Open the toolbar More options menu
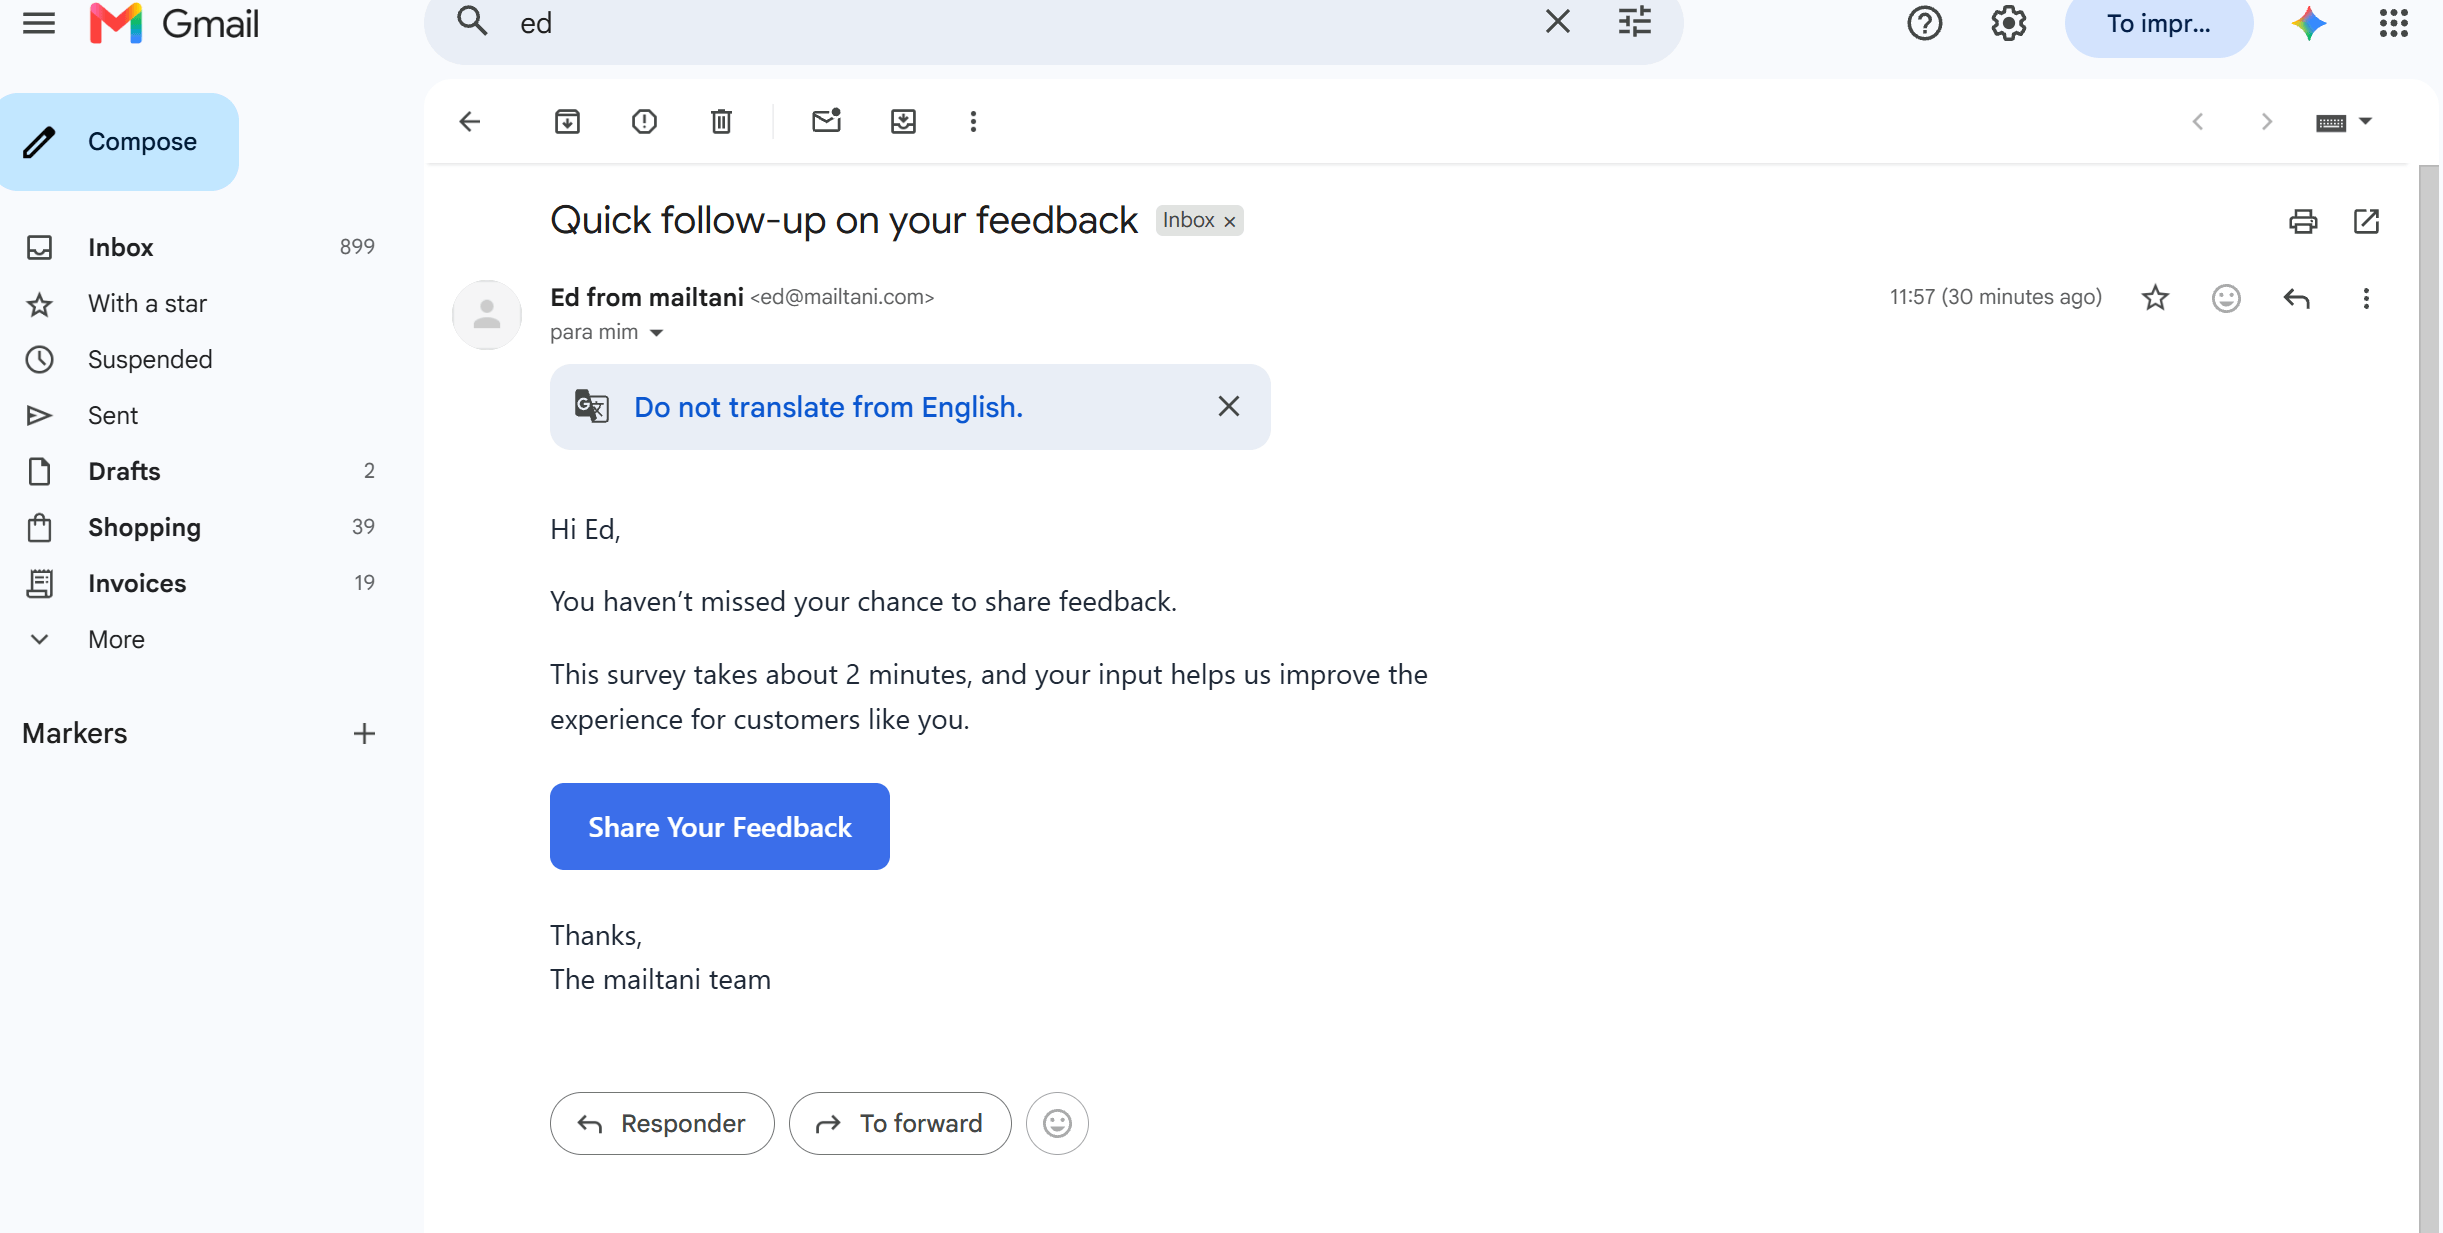This screenshot has height=1233, width=2443. [x=973, y=122]
